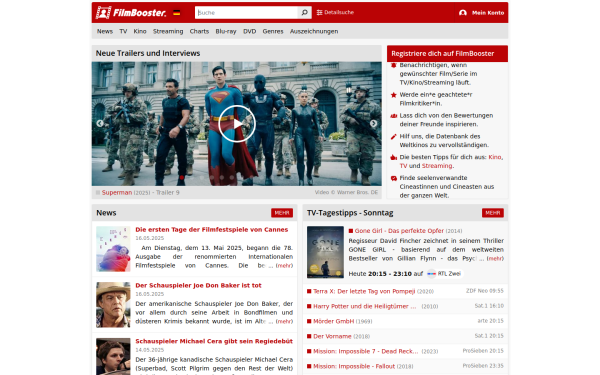This screenshot has height=375, width=600.
Task: Open the Charts menu
Action: 199,31
